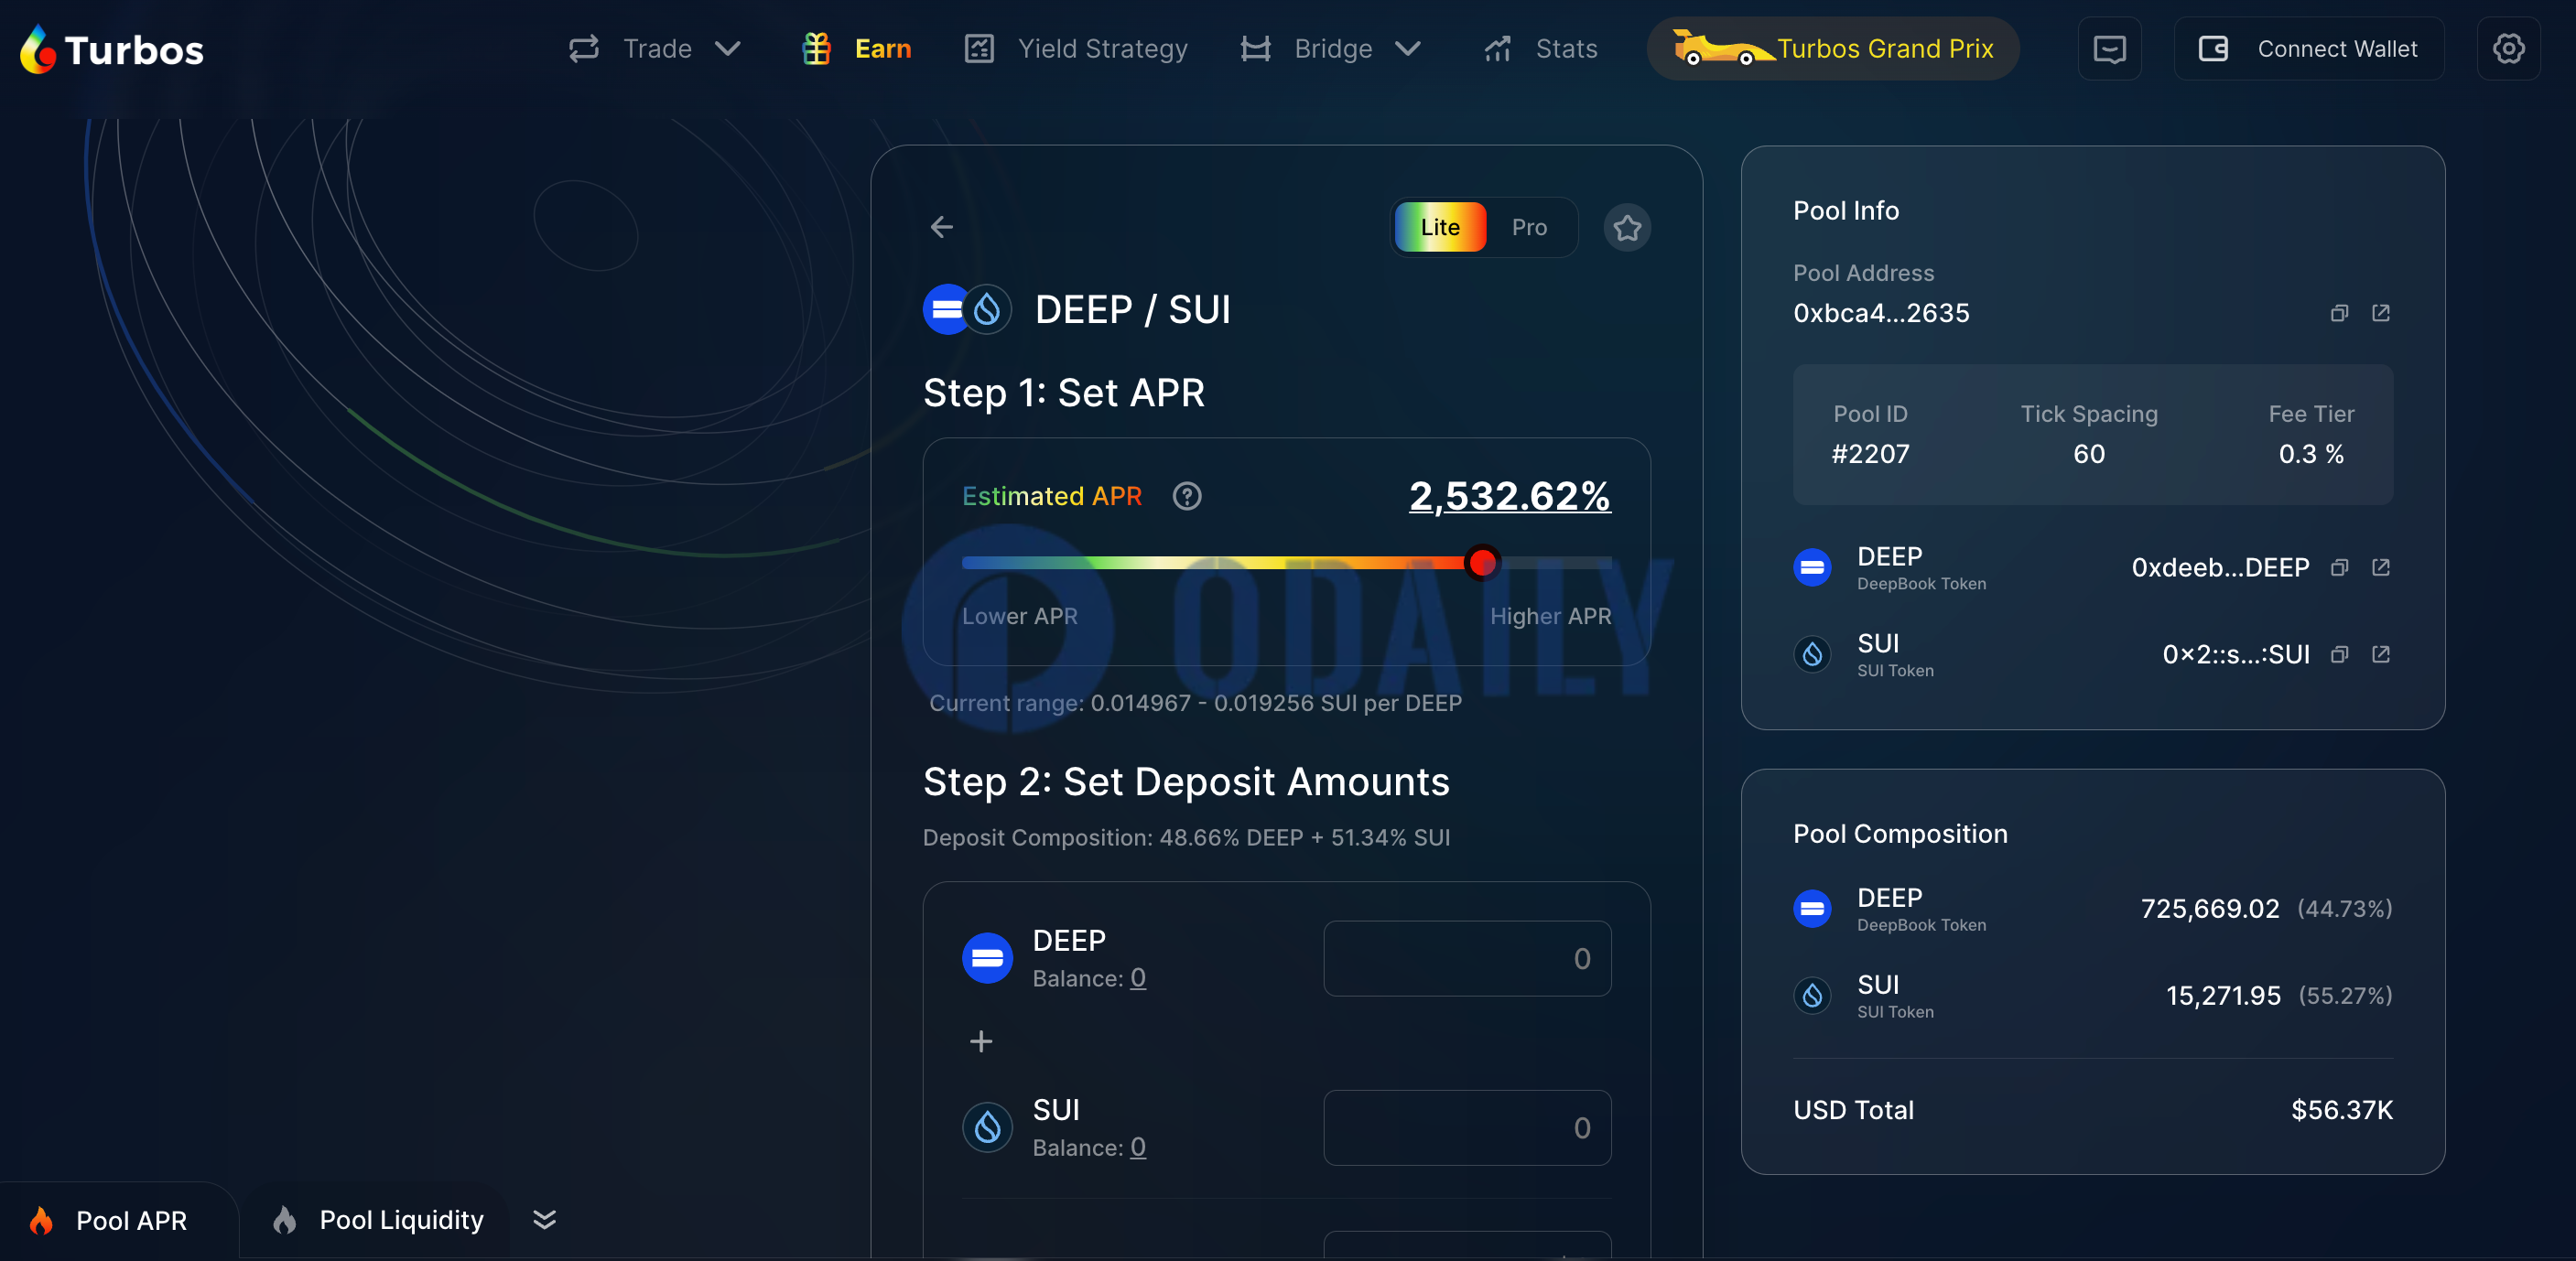Image resolution: width=2576 pixels, height=1261 pixels.
Task: Click Tick Spacing value 60
Action: pos(2089,454)
